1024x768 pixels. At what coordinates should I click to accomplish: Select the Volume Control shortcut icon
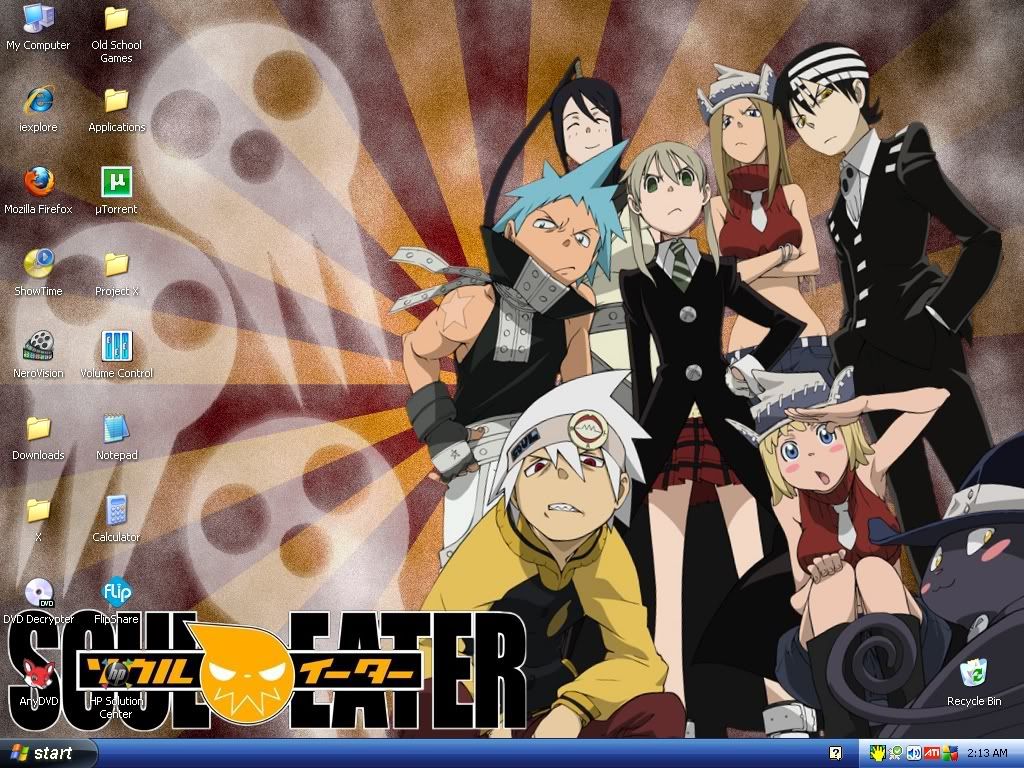click(116, 346)
